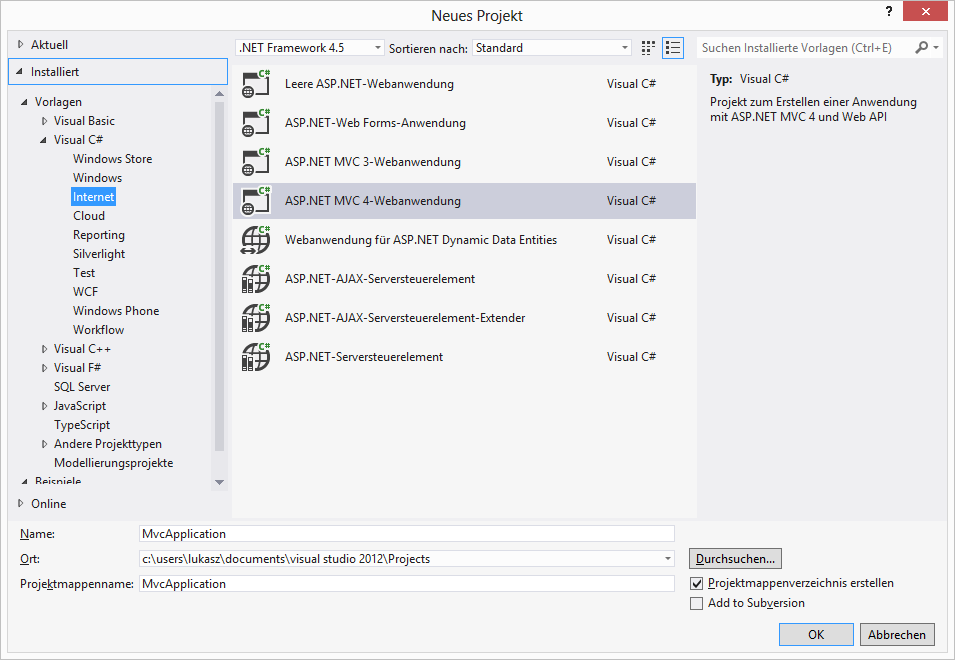Uncheck Projektmappenverzeichnis erstellen checkbox
The width and height of the screenshot is (955, 660).
click(697, 583)
